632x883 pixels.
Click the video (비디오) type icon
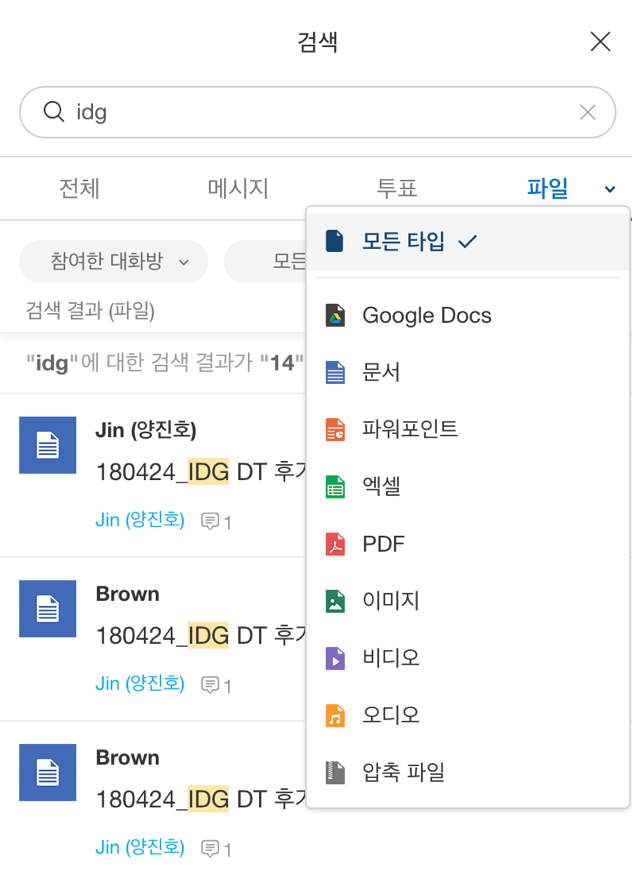point(335,658)
